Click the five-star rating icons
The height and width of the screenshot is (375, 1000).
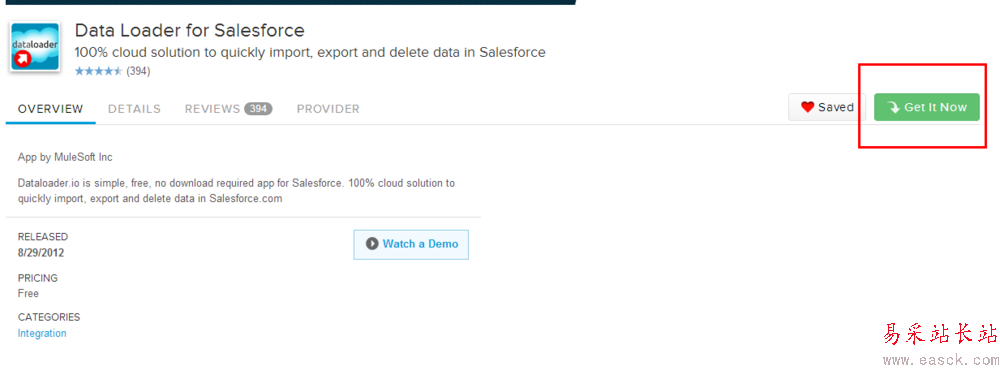click(x=98, y=71)
